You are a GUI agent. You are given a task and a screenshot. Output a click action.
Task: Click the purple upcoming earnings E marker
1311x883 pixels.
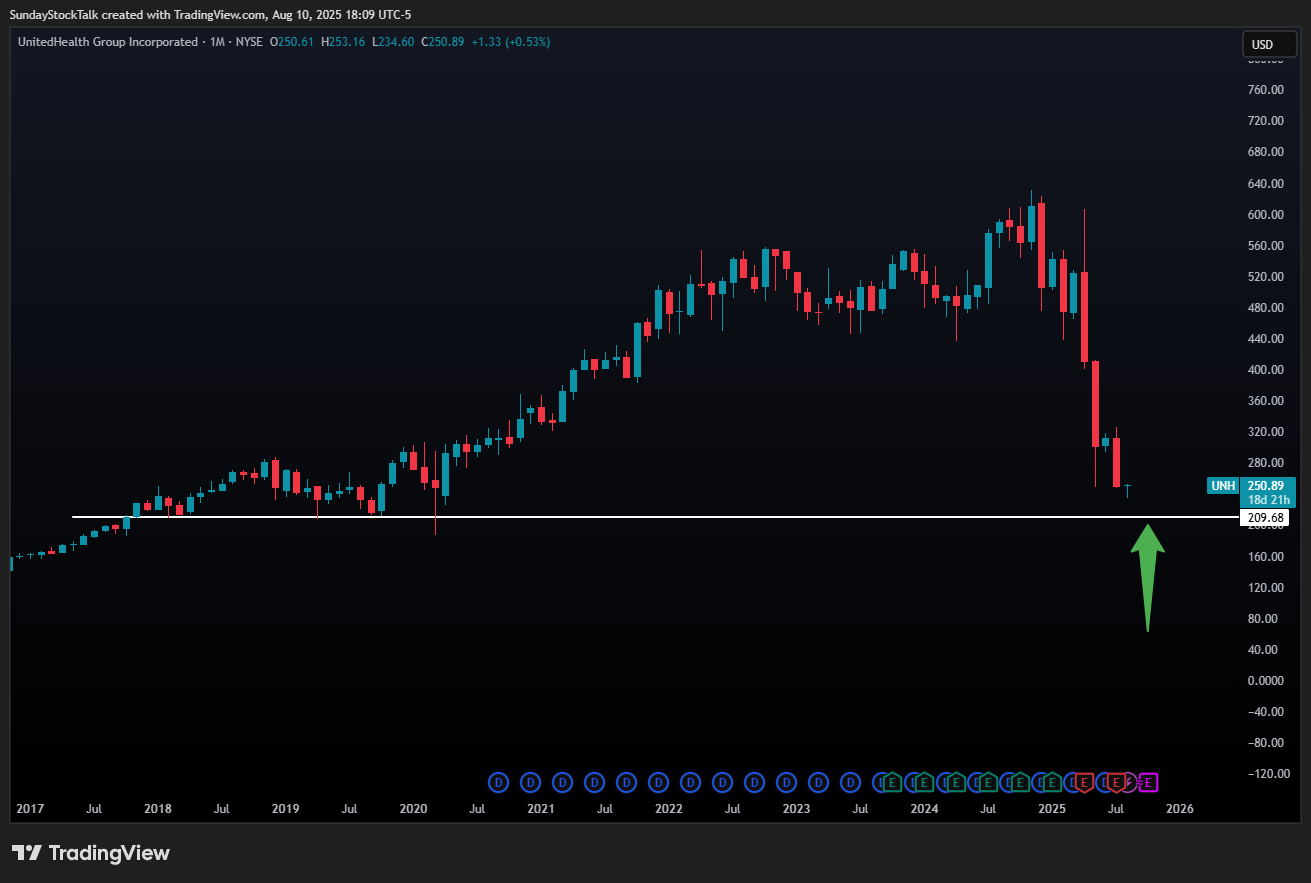pyautogui.click(x=1149, y=781)
